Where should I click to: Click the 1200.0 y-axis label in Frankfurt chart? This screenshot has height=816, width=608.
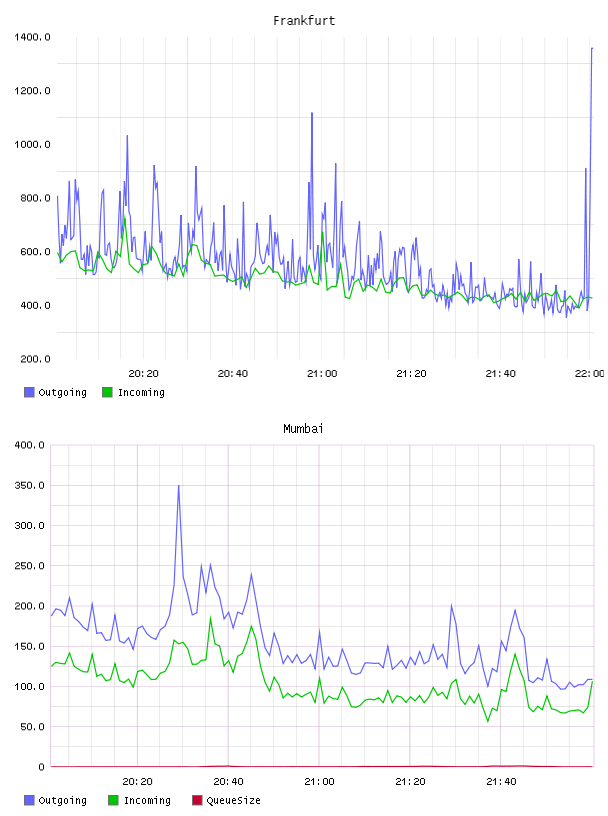32,91
